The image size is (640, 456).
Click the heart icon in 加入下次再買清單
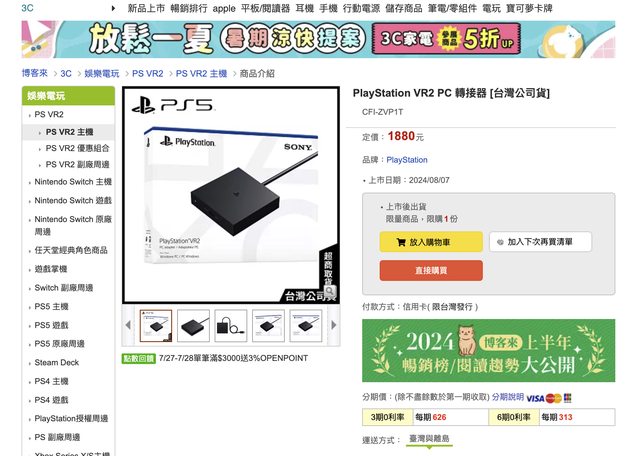coord(500,242)
